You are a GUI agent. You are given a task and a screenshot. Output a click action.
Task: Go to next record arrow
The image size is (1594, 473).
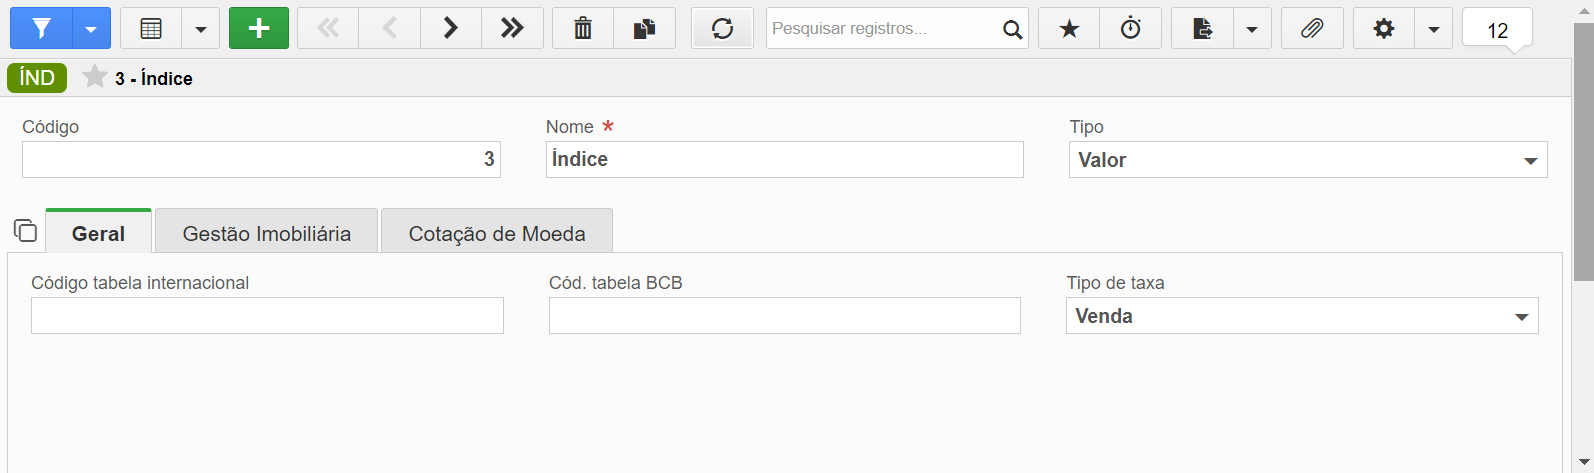pos(451,29)
